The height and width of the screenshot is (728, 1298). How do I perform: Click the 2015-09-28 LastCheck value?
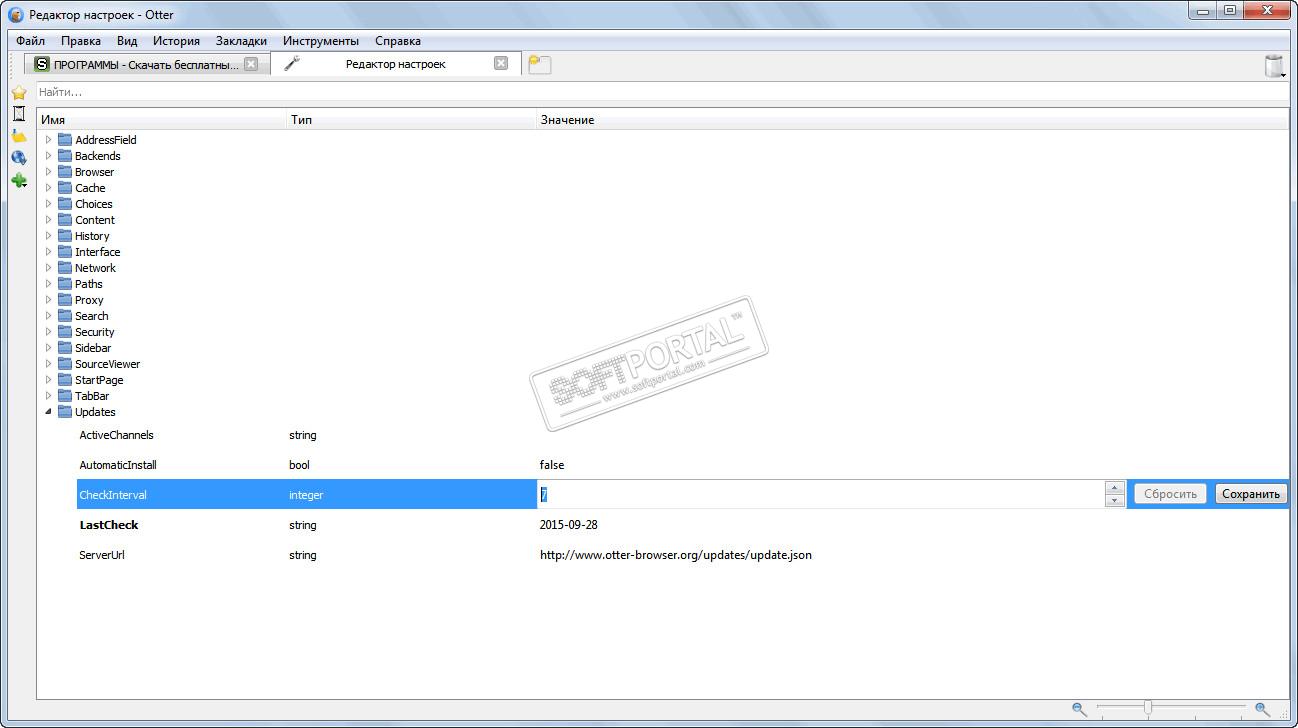[x=569, y=525]
